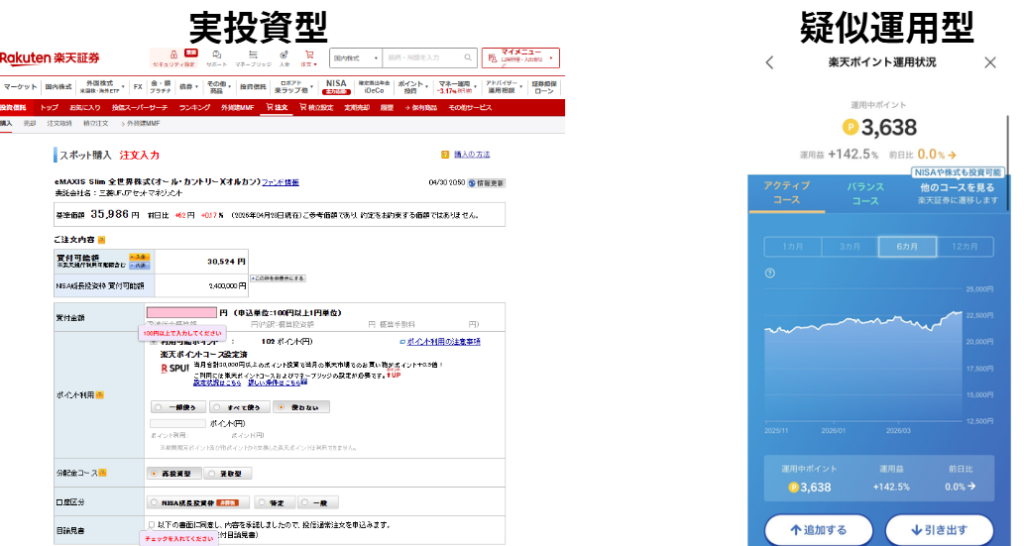
Task: Click the 購入の方法 link
Action: pyautogui.click(x=472, y=155)
